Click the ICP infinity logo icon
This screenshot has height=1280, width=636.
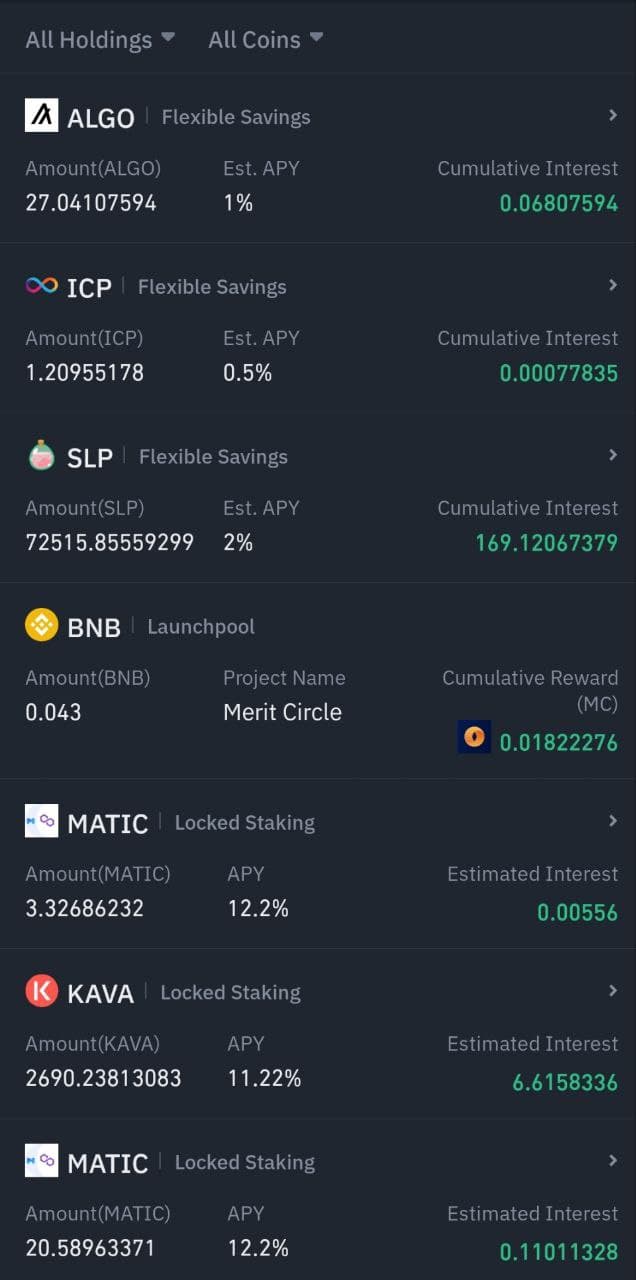[41, 286]
